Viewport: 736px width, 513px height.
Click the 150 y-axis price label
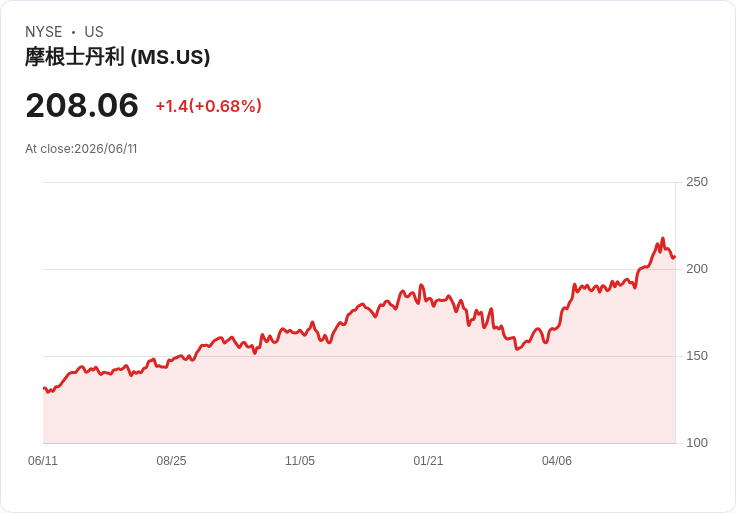tap(697, 356)
